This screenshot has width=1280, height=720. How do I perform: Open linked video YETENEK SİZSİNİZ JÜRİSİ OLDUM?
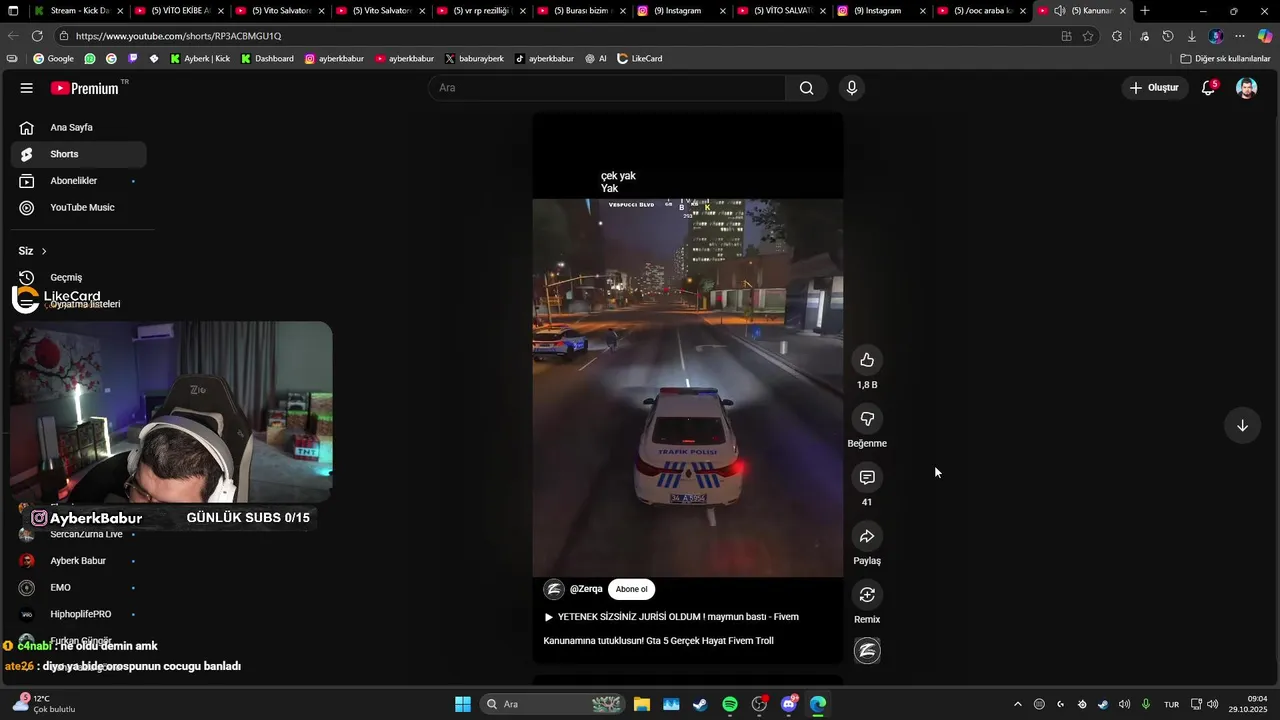(671, 617)
